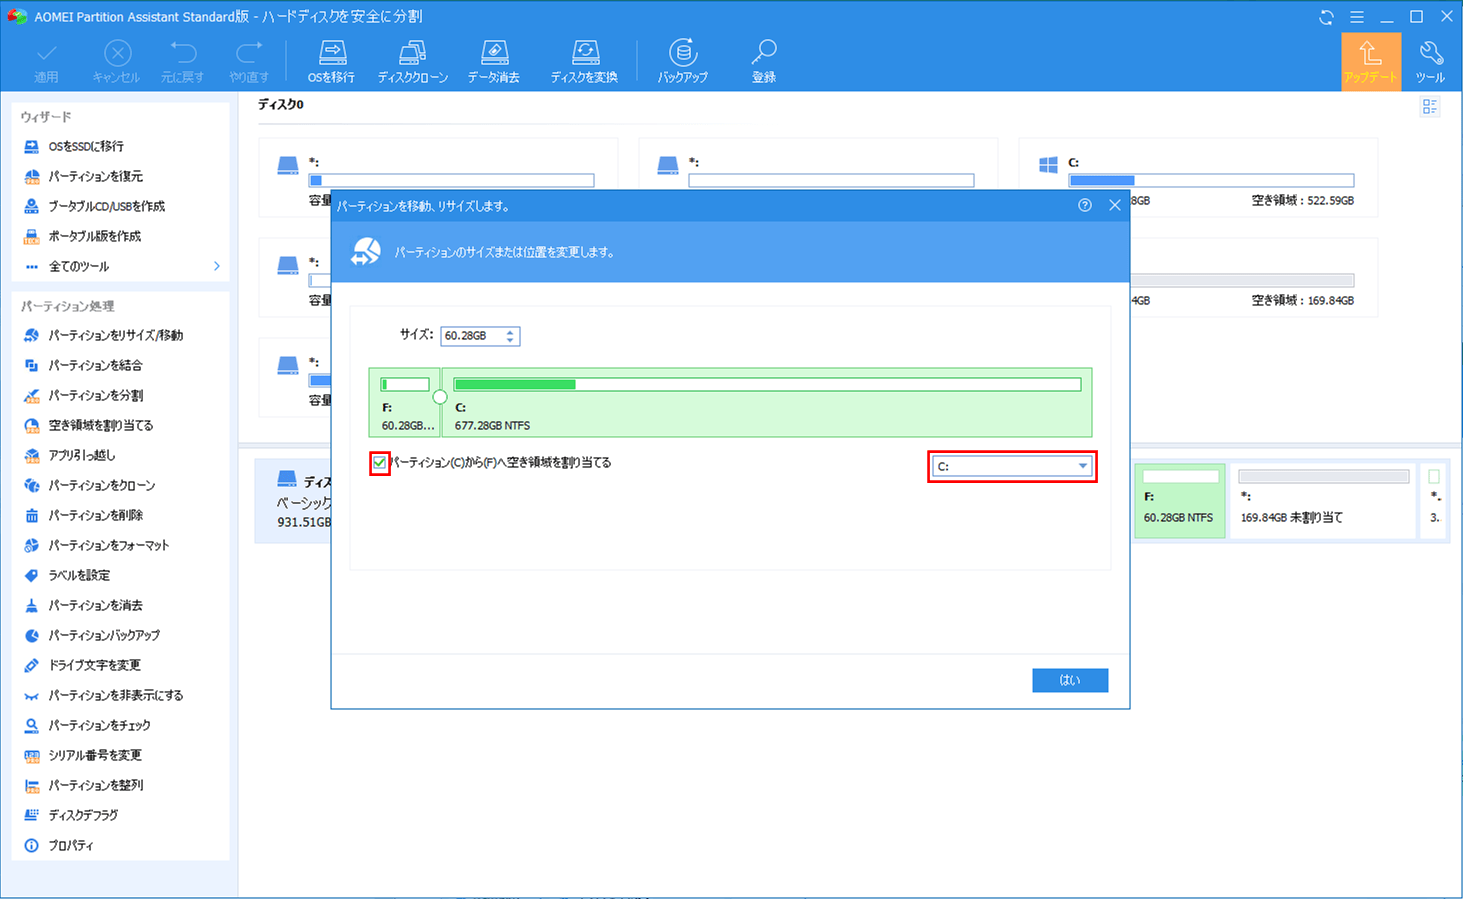Click the サイズ input field

470,336
